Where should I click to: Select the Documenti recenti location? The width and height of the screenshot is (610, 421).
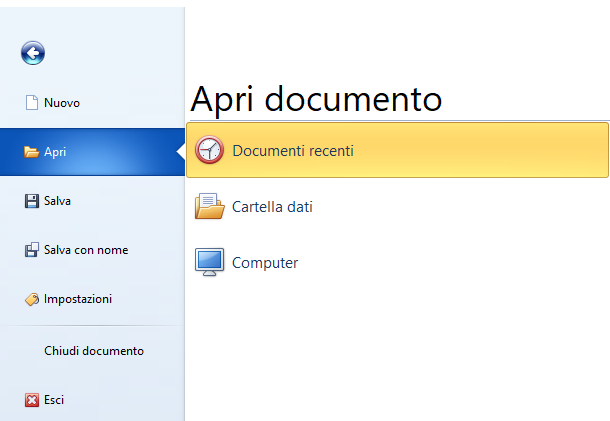click(293, 150)
